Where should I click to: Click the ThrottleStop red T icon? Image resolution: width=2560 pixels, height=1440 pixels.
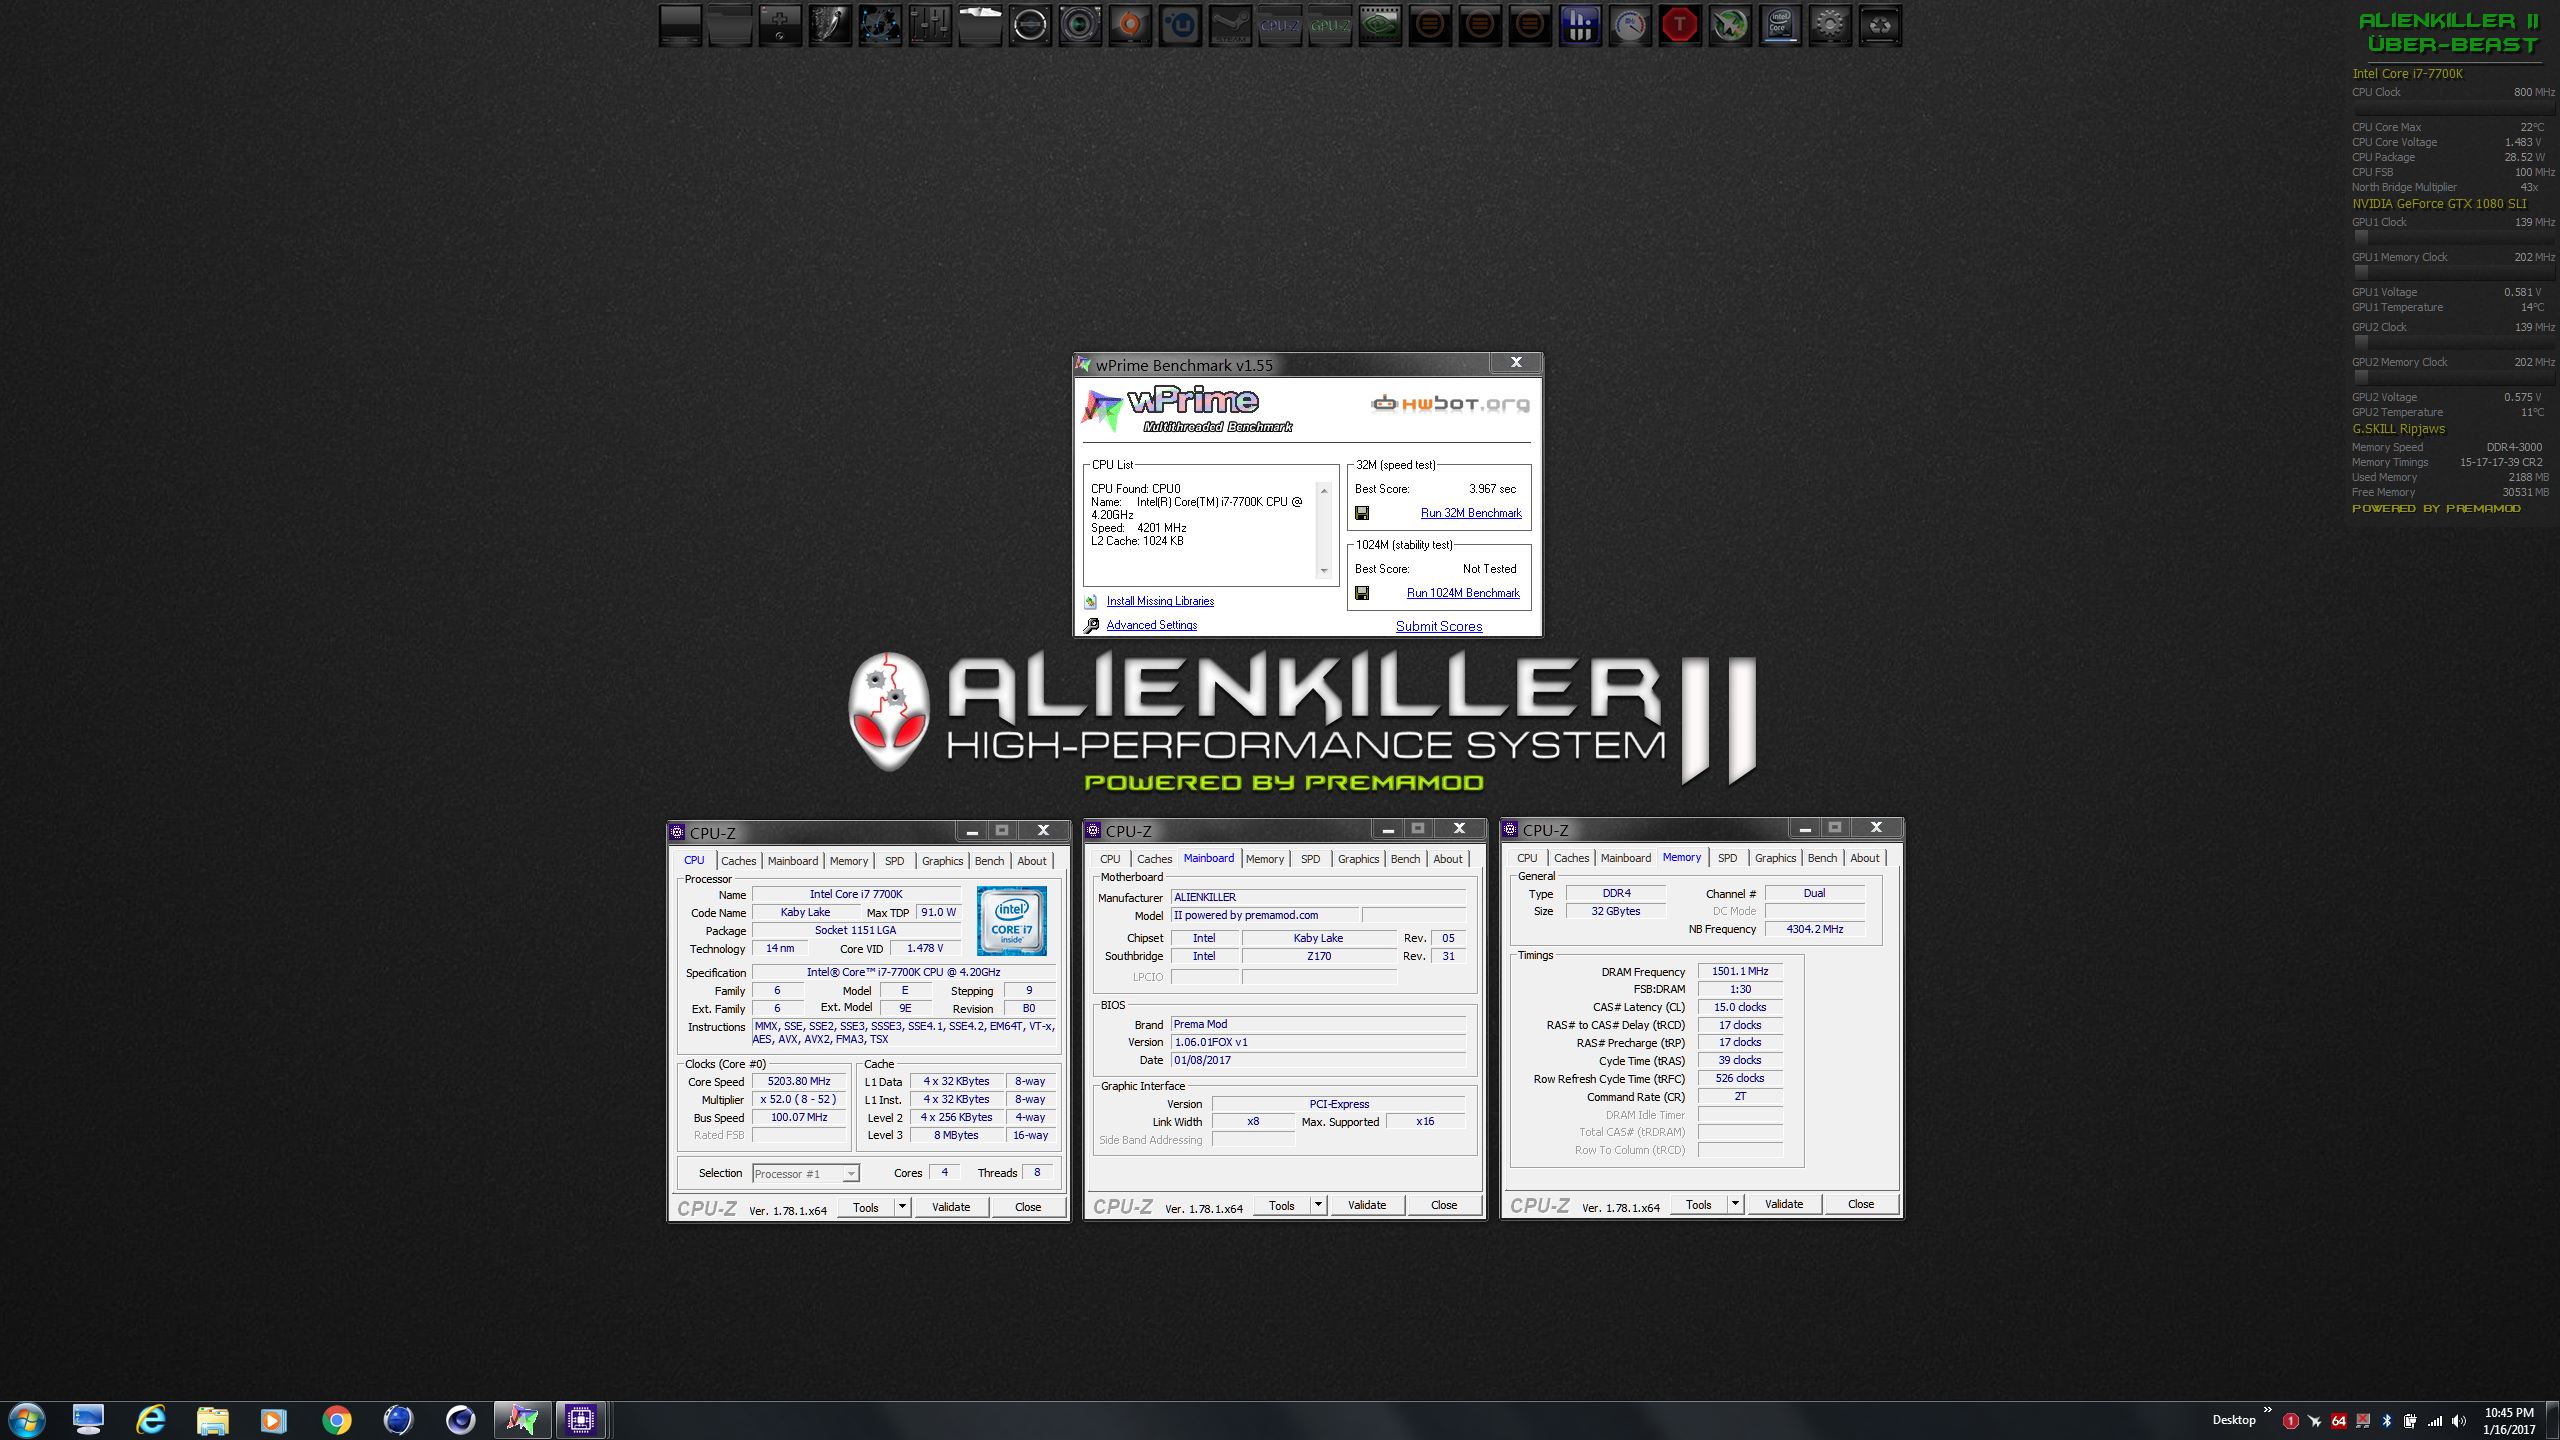click(1679, 26)
